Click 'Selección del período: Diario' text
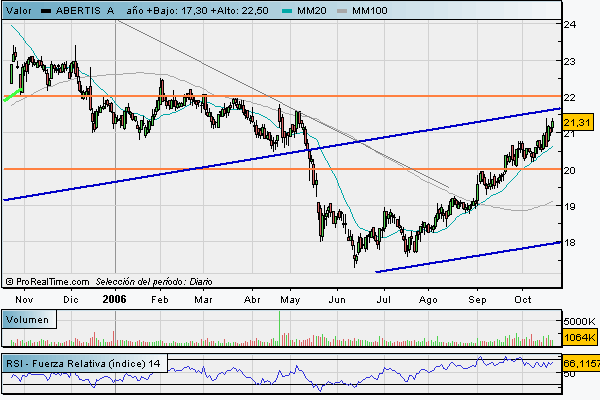 click(154, 282)
